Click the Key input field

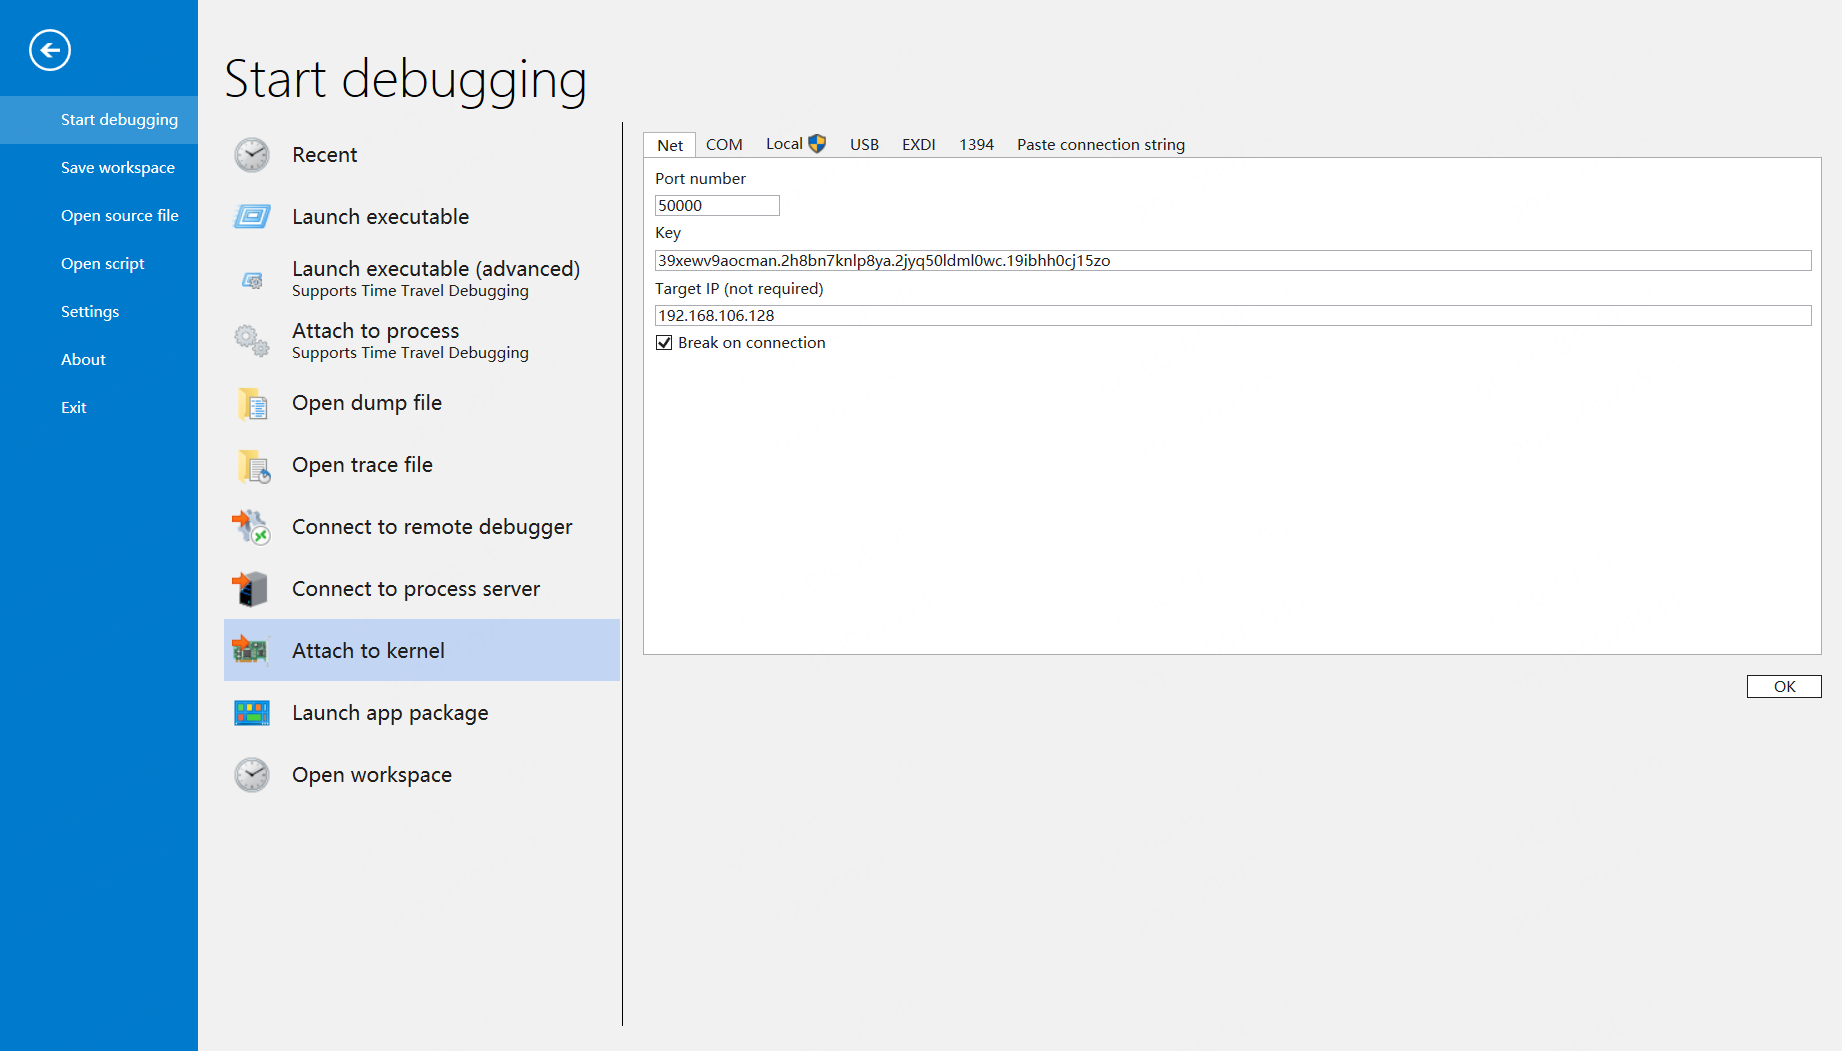click(x=1233, y=261)
